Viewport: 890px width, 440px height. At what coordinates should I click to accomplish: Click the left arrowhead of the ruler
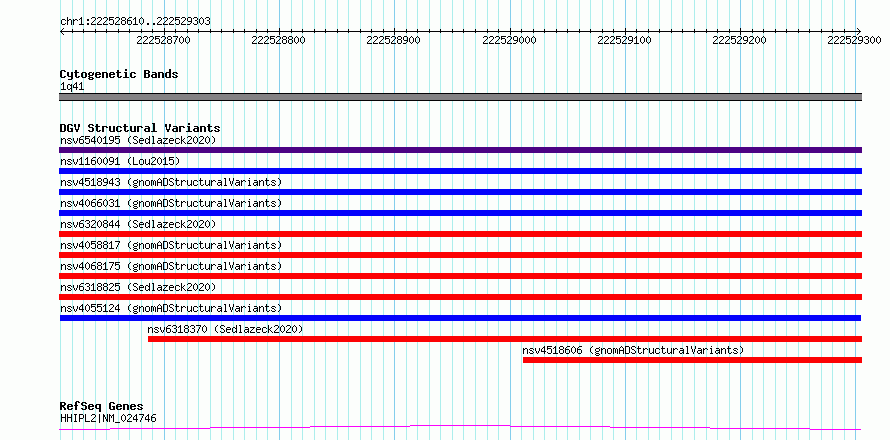click(62, 31)
